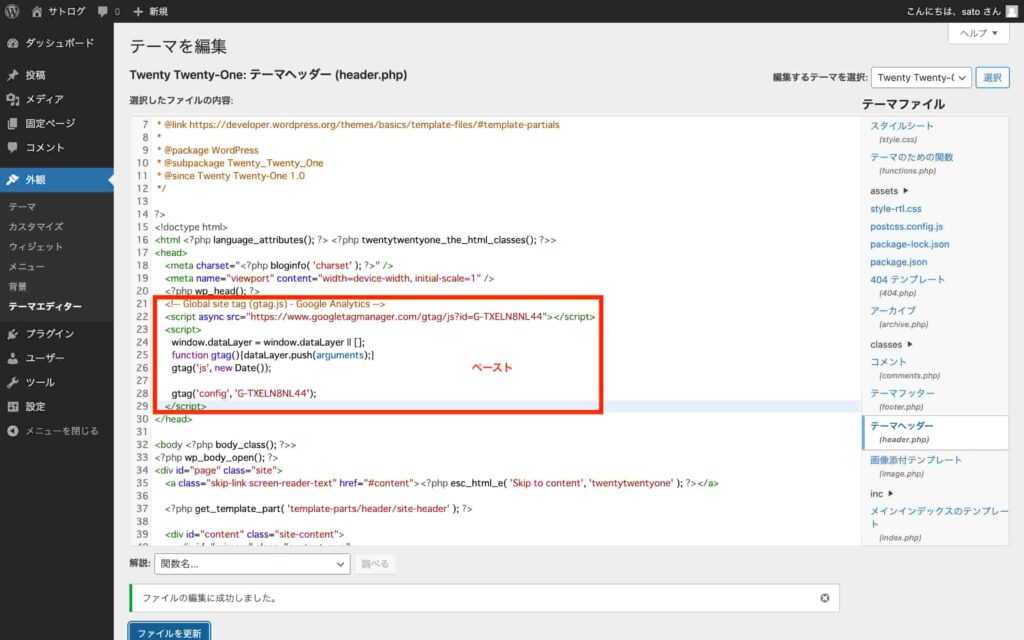Open the theme selection dropdown
The width and height of the screenshot is (1024, 640).
point(921,78)
